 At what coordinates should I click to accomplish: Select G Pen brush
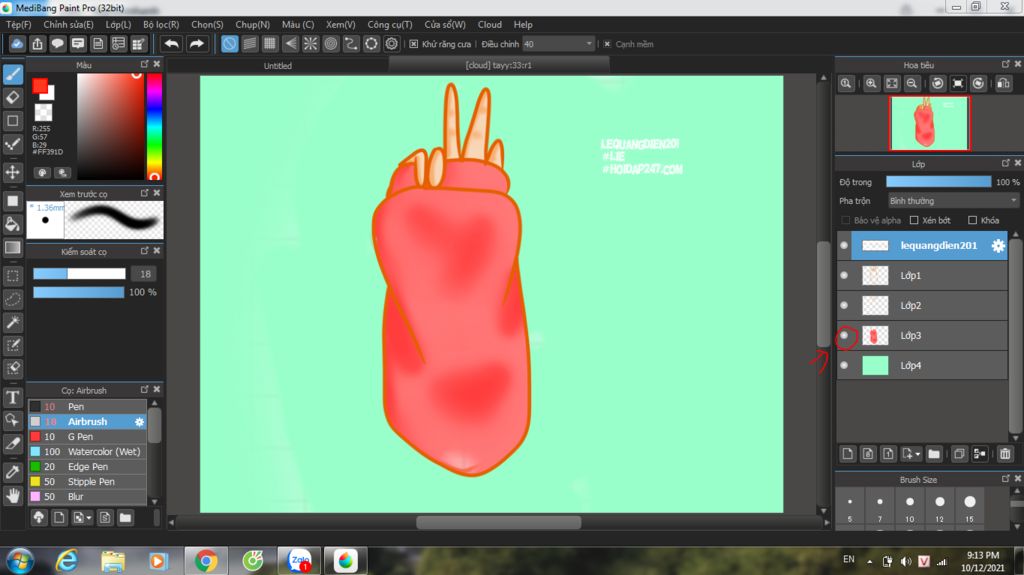[x=88, y=436]
